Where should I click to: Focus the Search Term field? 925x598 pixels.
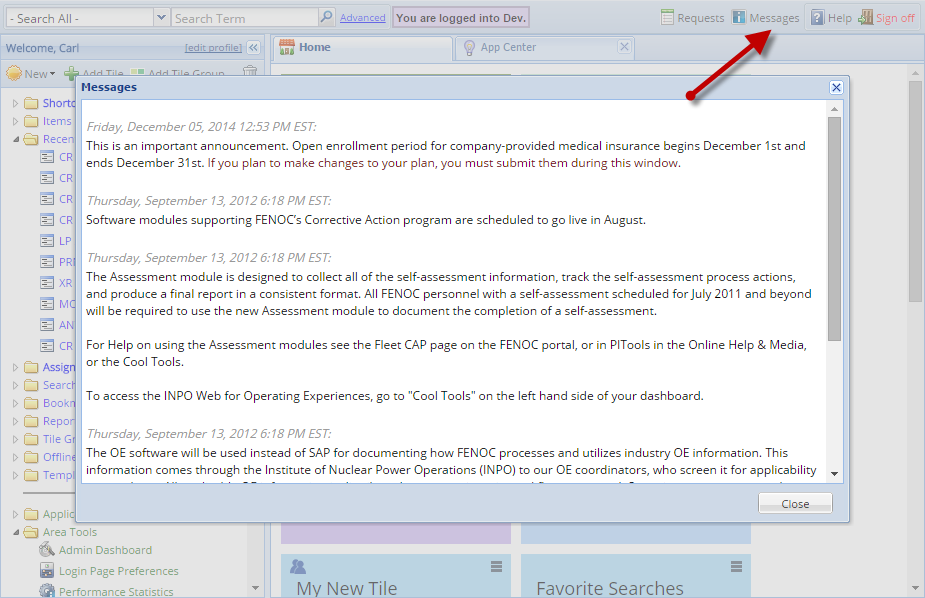coord(245,18)
